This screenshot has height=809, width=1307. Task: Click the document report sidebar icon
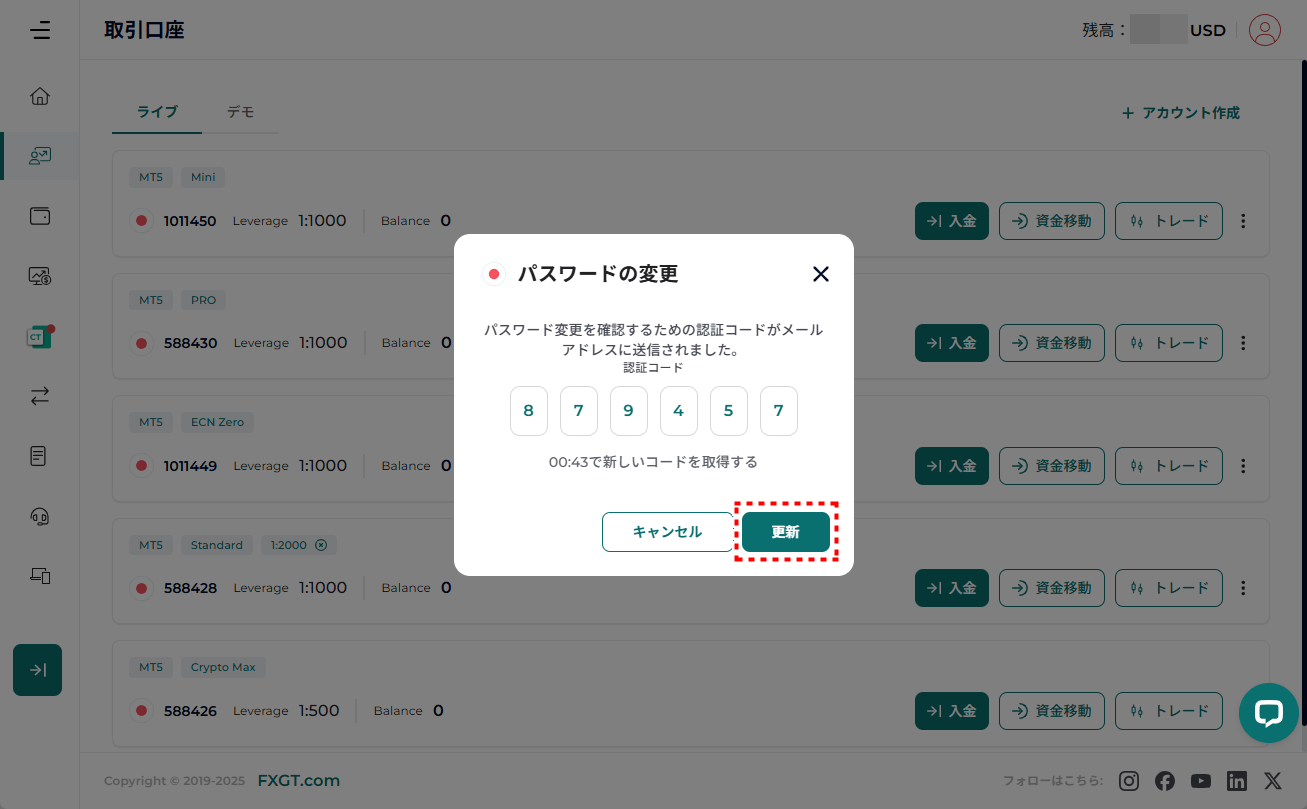point(39,456)
